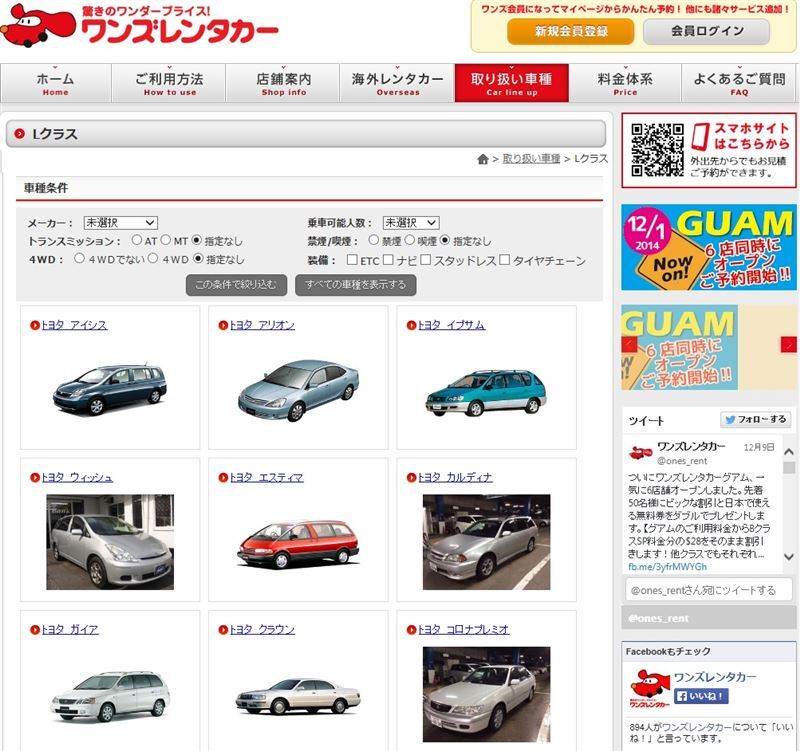Select 指定なし for transmission

tap(196, 240)
